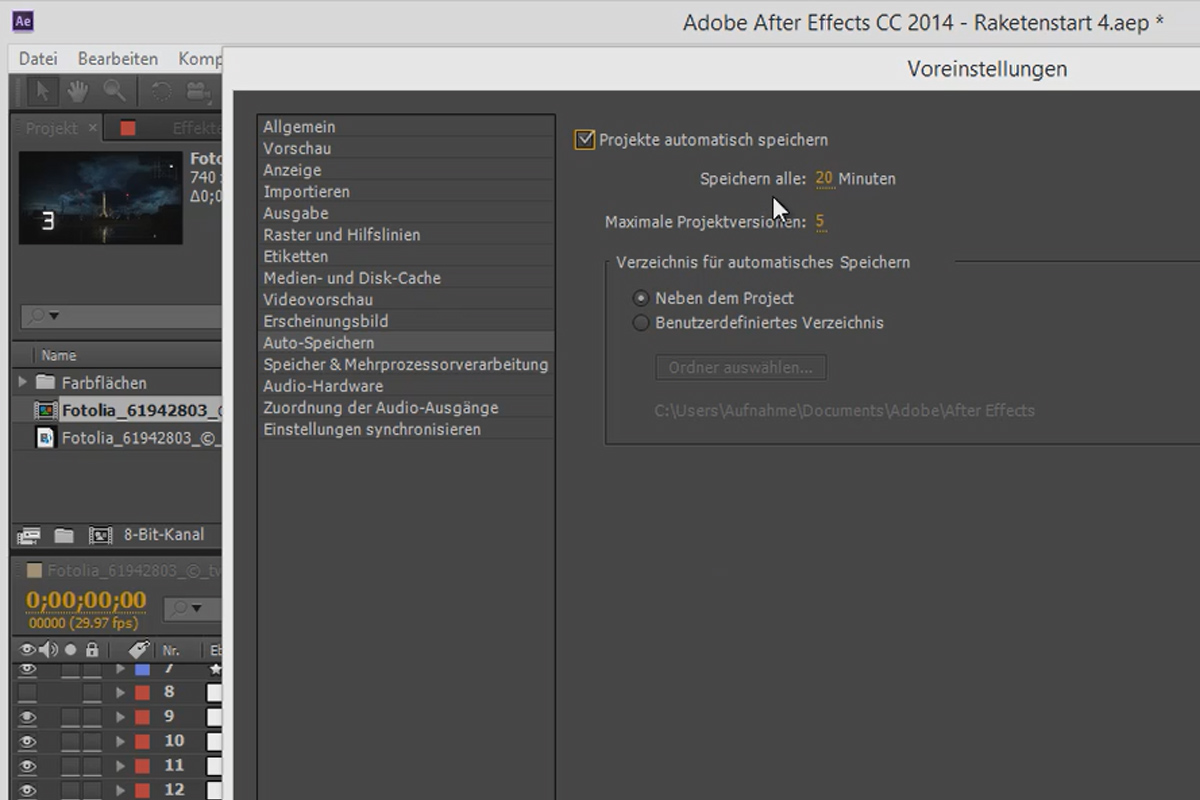Expand layer 9 properties
Image resolution: width=1200 pixels, height=800 pixels.
(x=121, y=717)
